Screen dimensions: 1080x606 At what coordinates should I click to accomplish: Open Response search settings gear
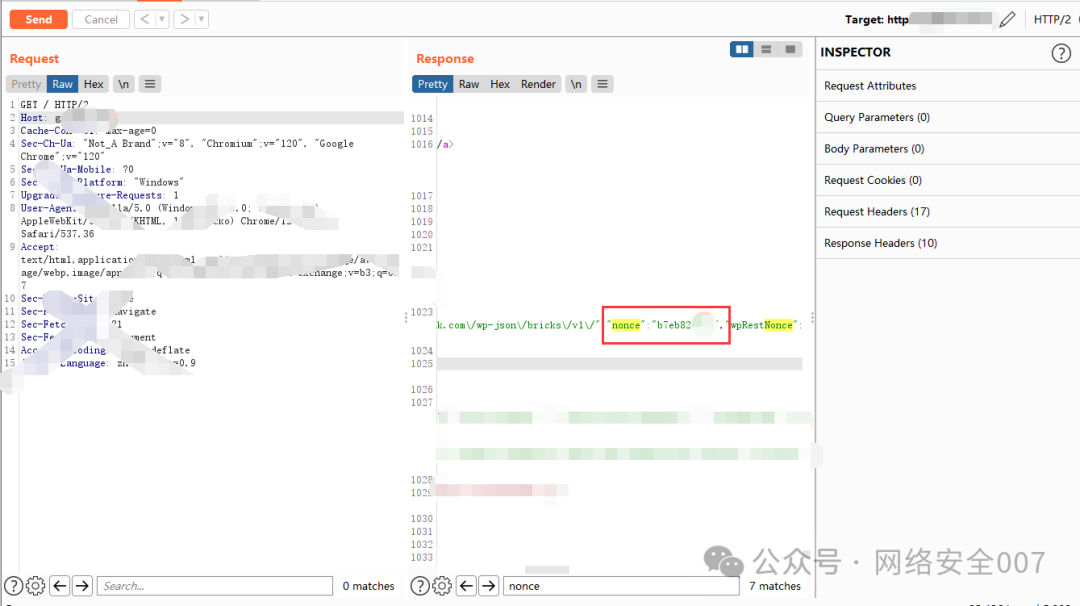(442, 586)
